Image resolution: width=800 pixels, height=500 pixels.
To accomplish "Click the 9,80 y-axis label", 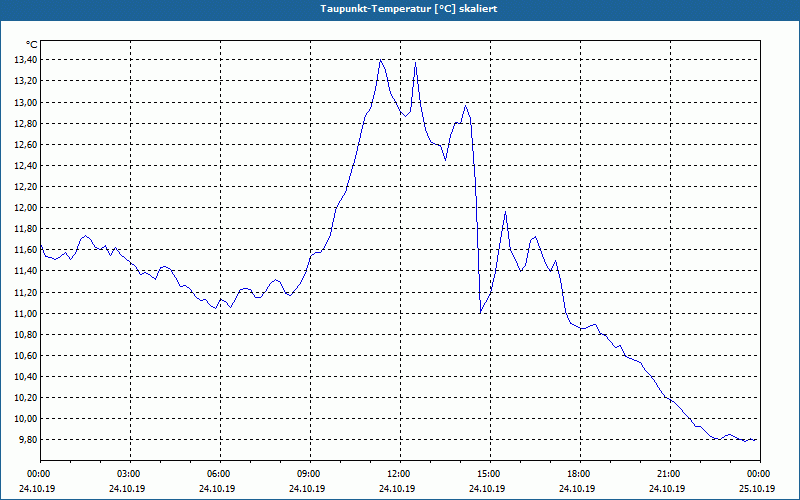I will pyautogui.click(x=27, y=439).
